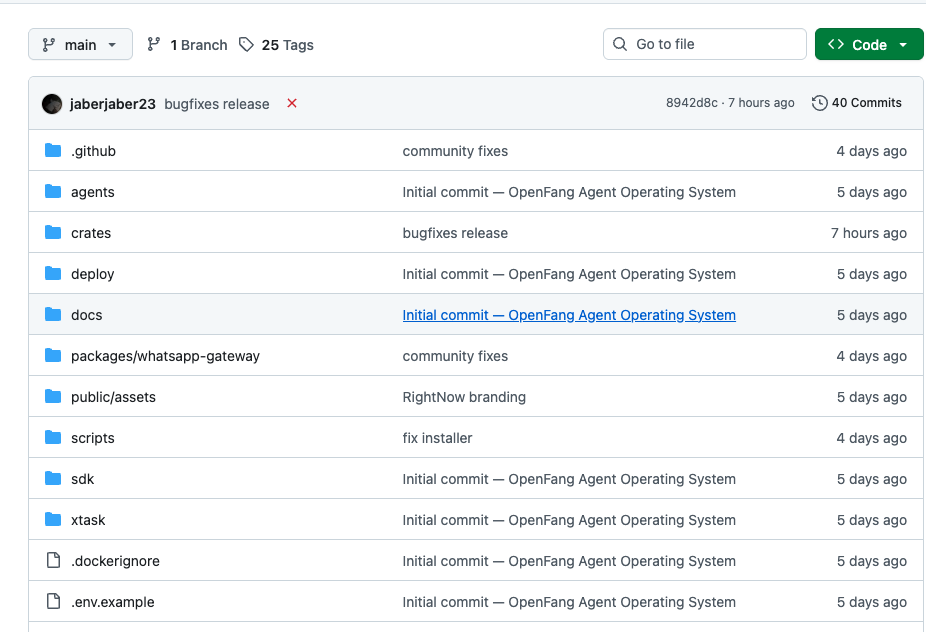Viewport: 926px width, 632px height.
Task: Open the "bugfixes release" commit
Action: 219,103
